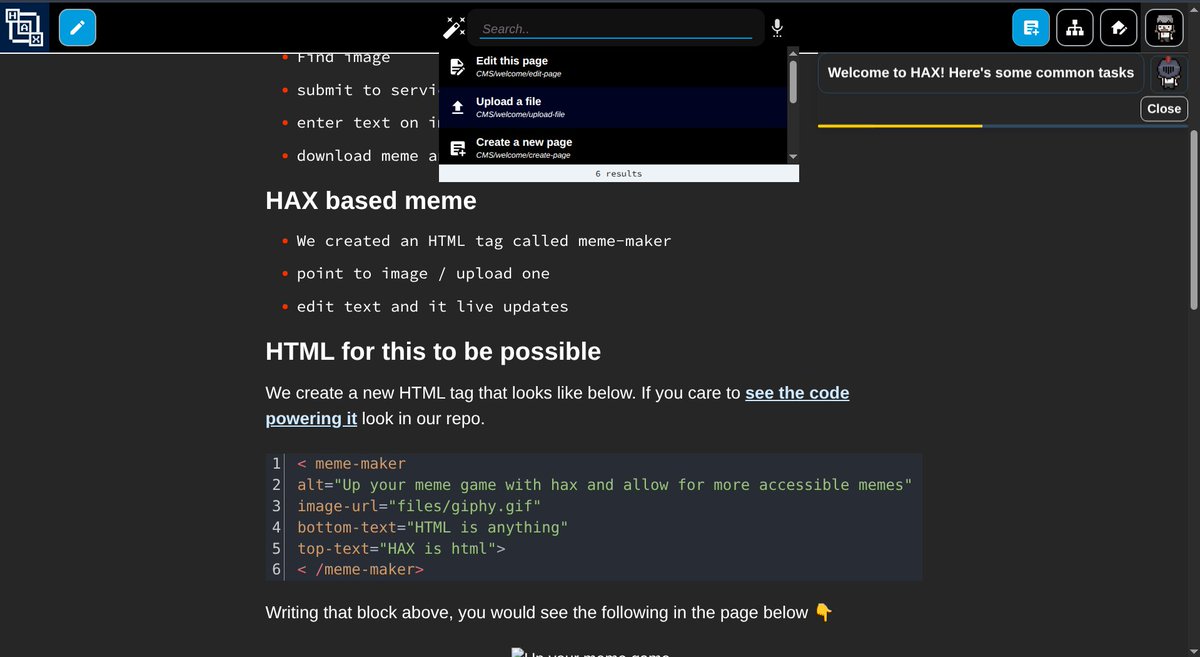
Task: Click 'Welcome to HAX! Here's some common tasks'
Action: pyautogui.click(x=981, y=73)
